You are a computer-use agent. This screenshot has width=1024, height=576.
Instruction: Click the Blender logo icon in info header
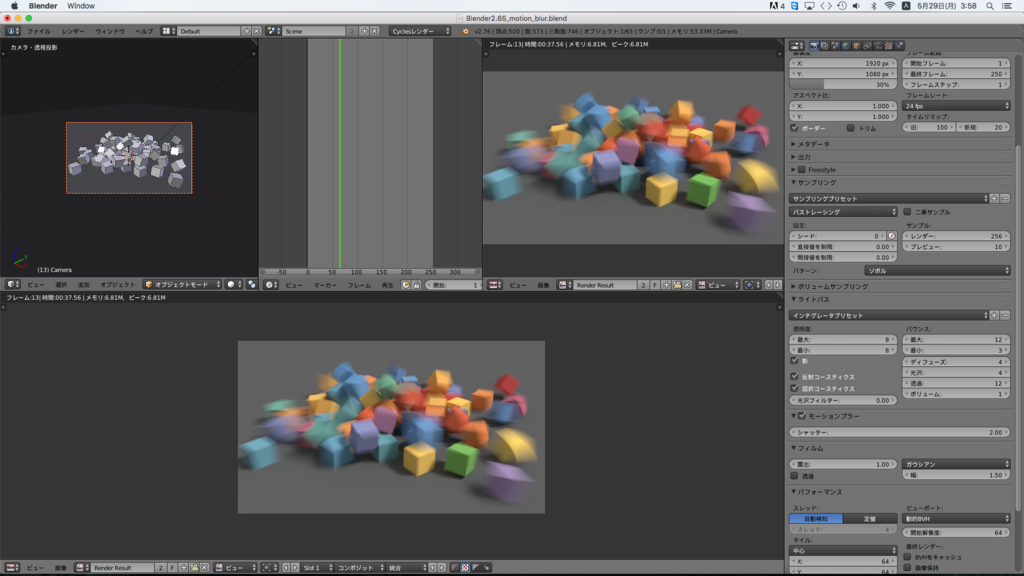465,31
